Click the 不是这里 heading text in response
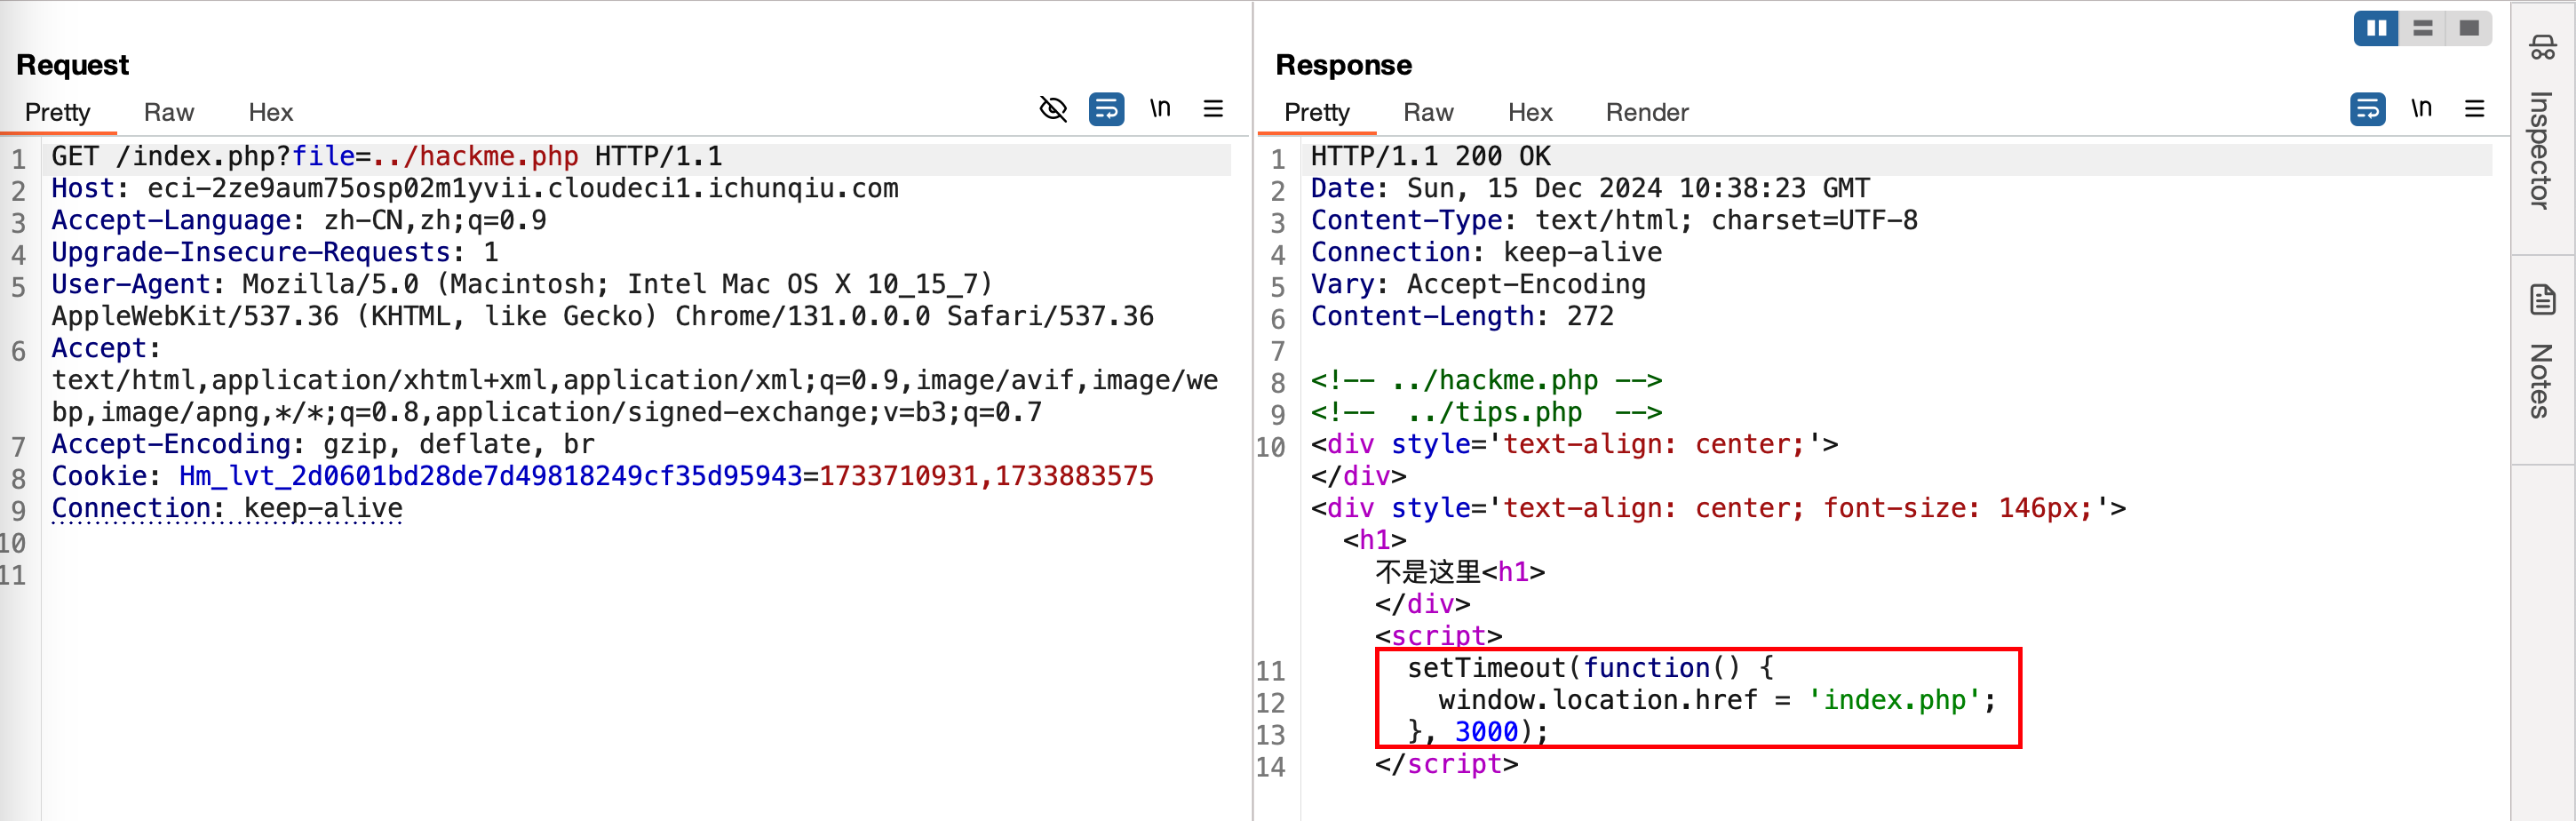The width and height of the screenshot is (2576, 821). (x=1428, y=573)
